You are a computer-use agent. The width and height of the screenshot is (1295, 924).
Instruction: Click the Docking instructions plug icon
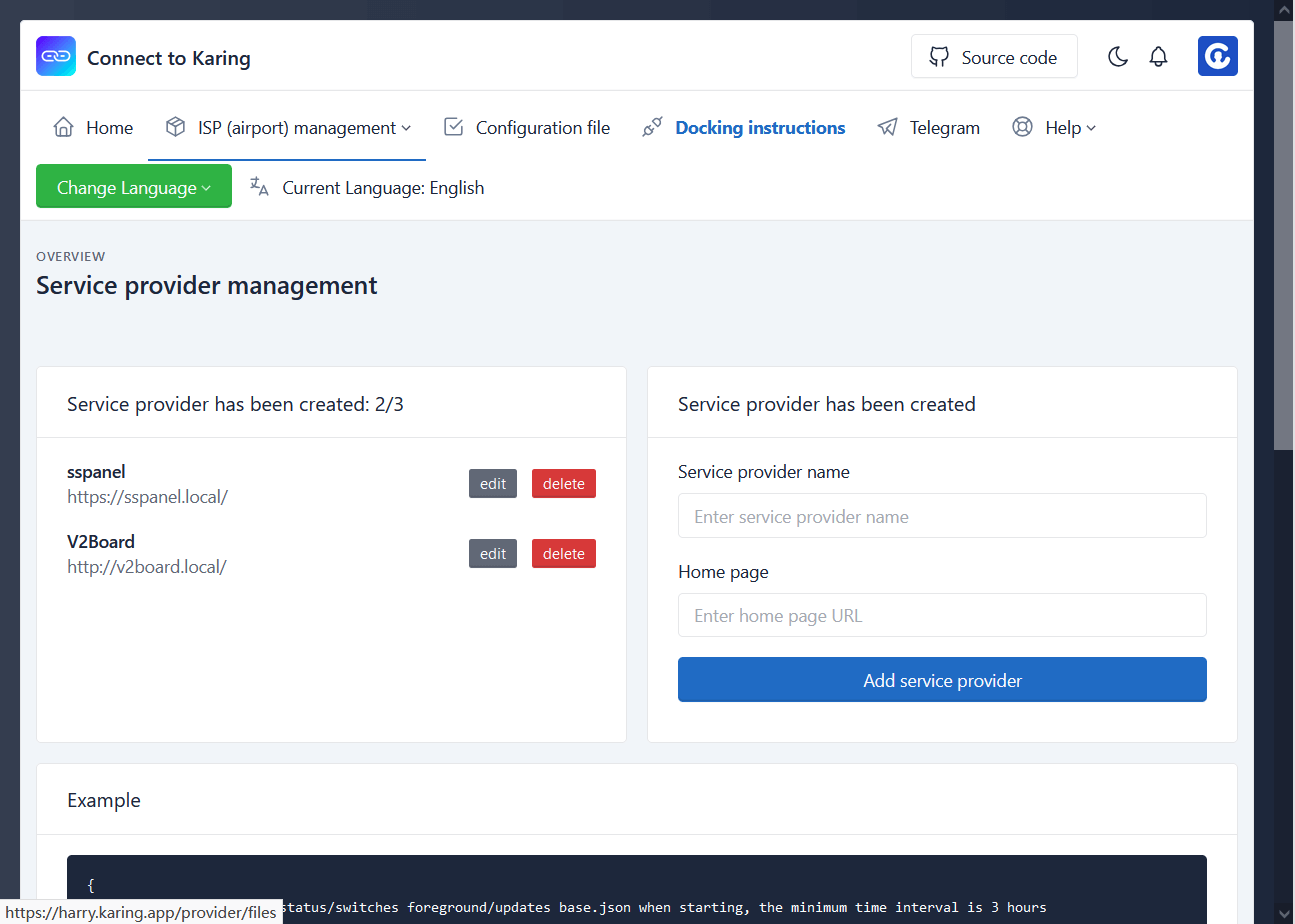coord(653,128)
